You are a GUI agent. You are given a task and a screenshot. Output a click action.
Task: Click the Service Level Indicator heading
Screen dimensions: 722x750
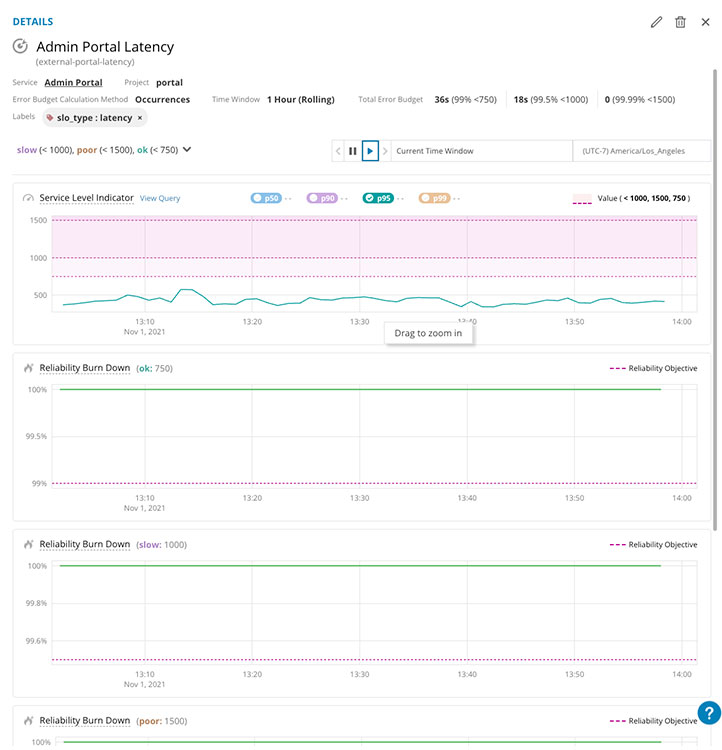[87, 198]
